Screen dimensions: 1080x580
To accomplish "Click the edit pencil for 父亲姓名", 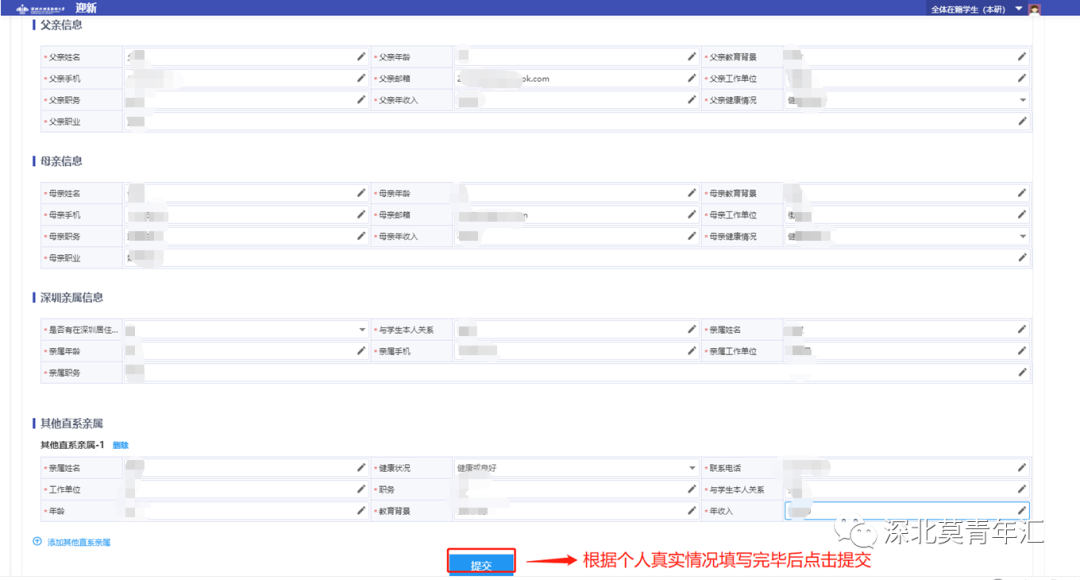I will 361,57.
